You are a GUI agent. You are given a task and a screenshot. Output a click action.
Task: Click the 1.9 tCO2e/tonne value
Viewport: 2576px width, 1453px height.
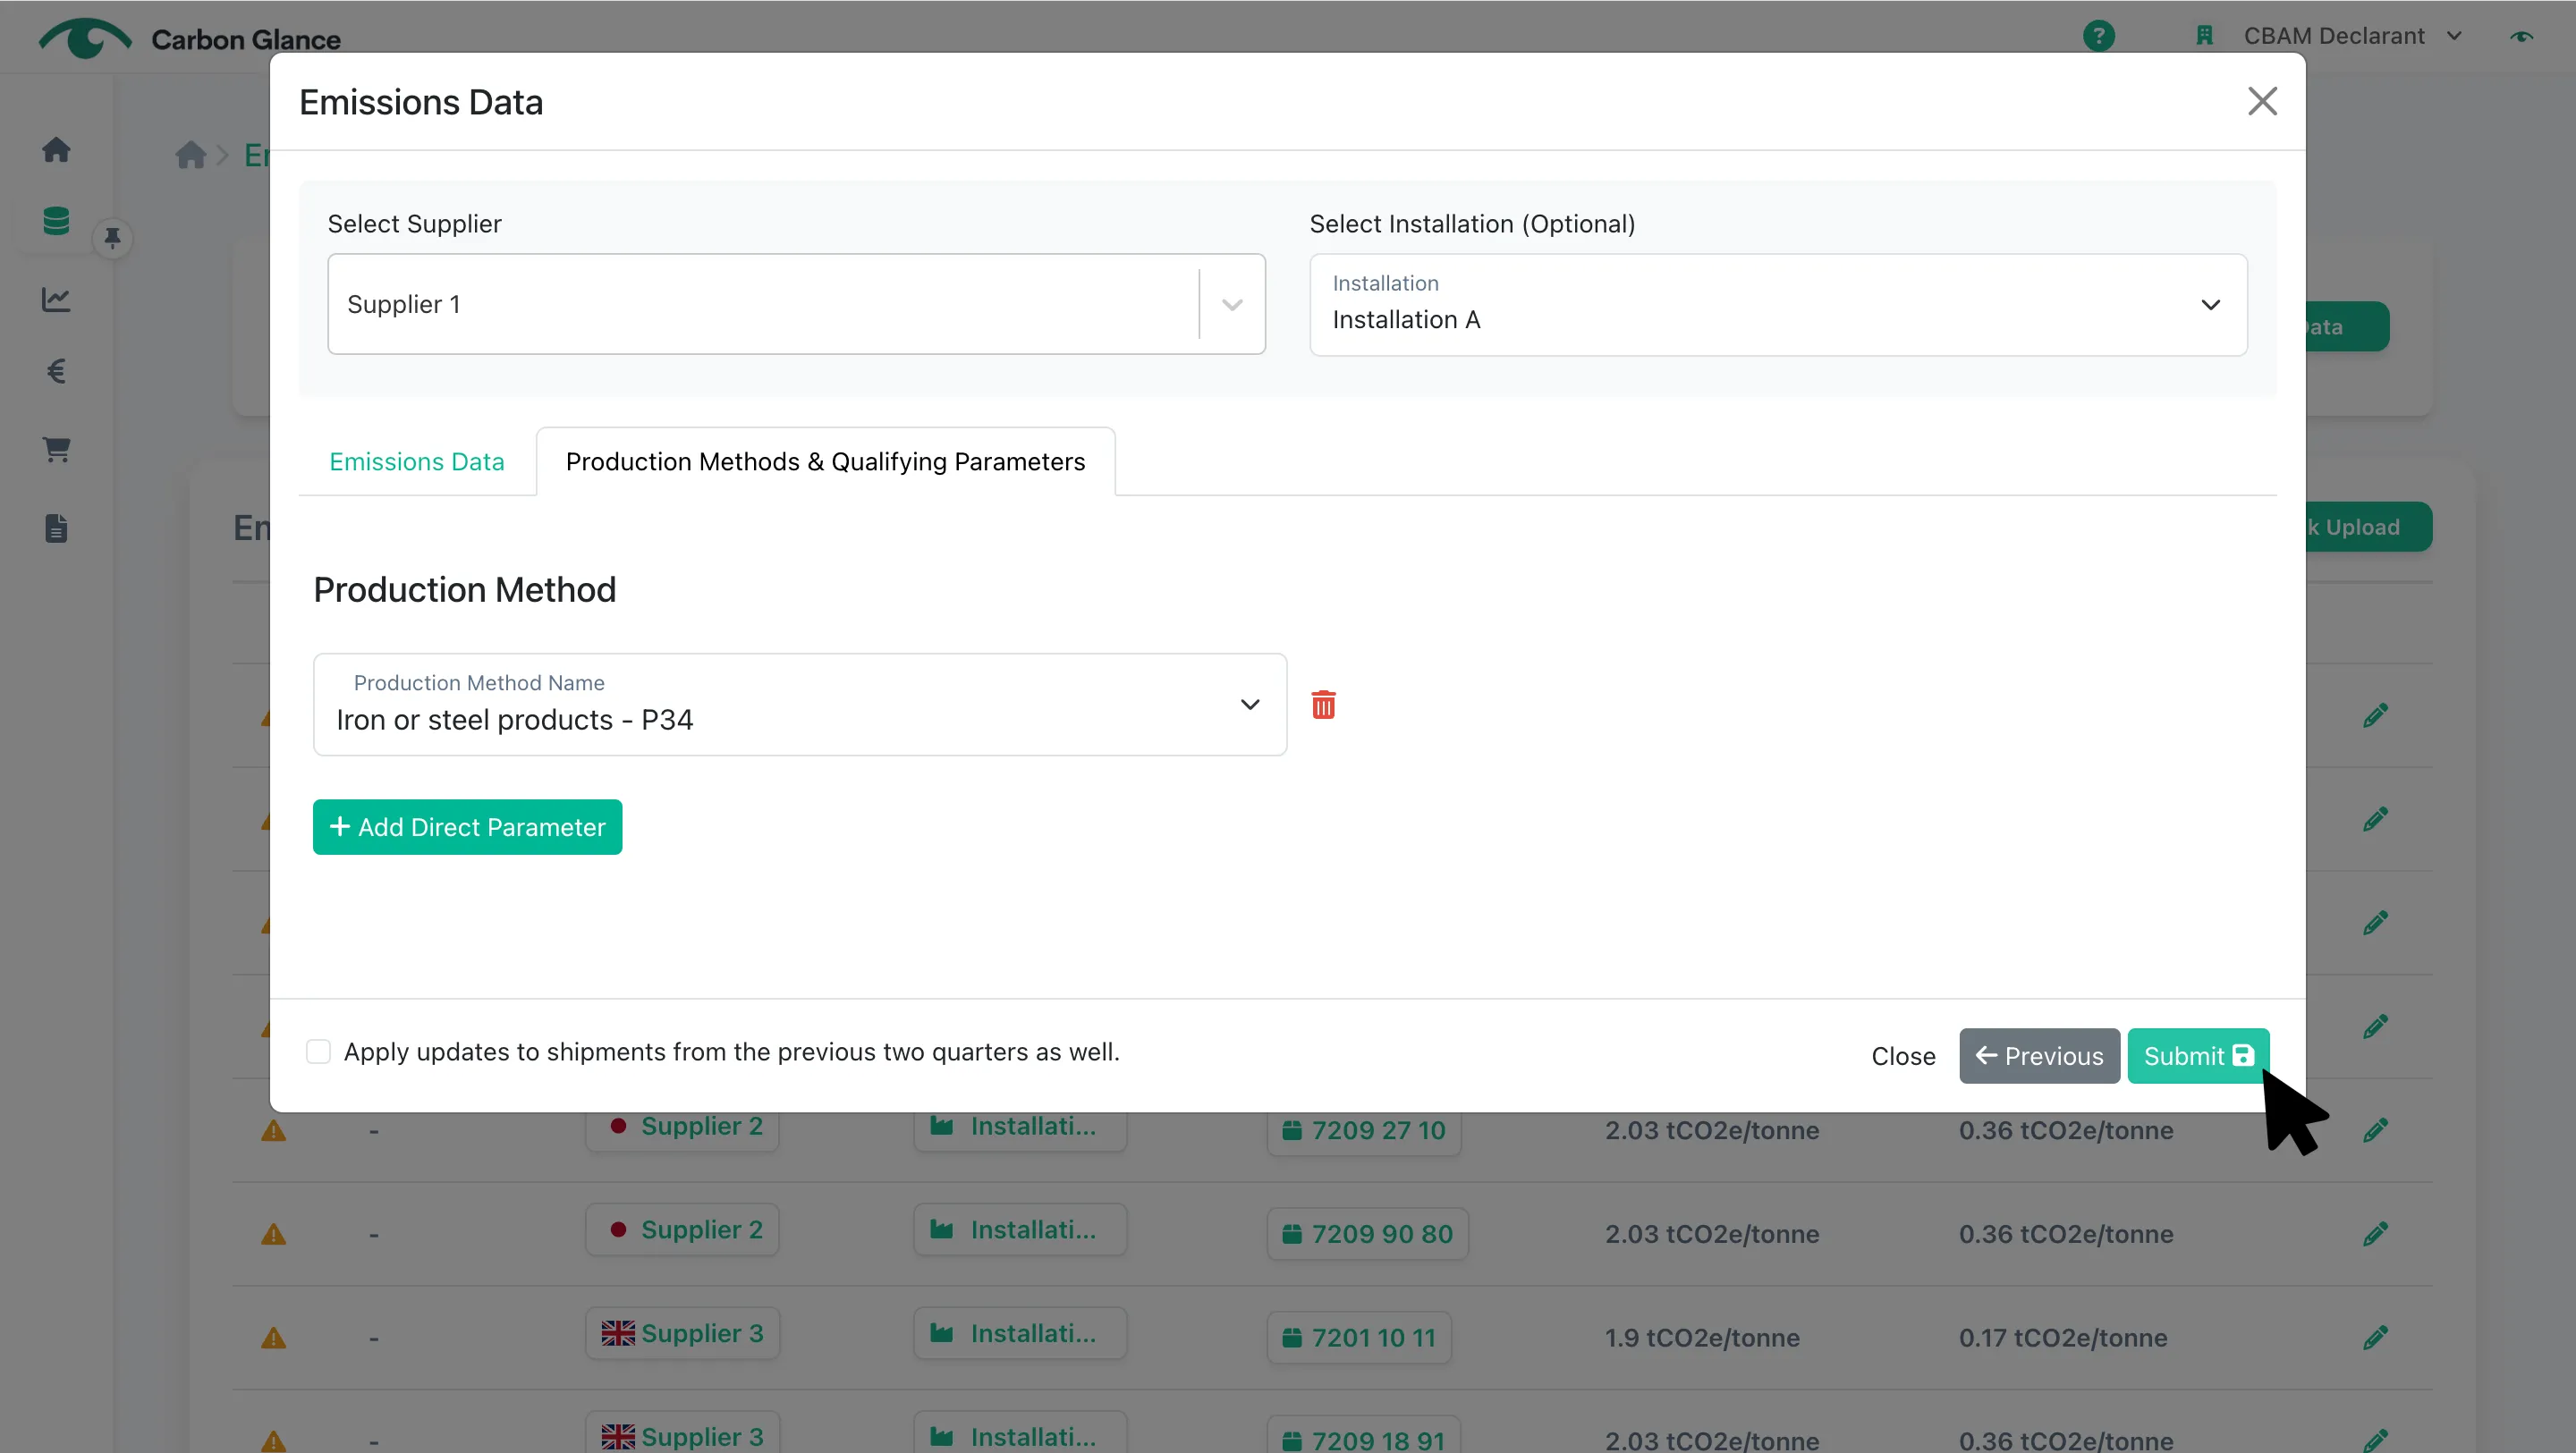1702,1338
